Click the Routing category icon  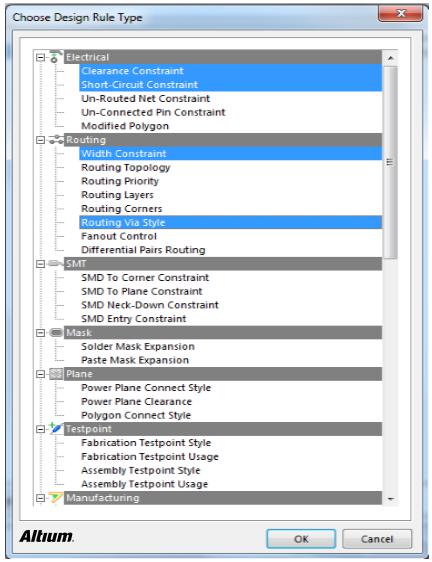point(56,139)
